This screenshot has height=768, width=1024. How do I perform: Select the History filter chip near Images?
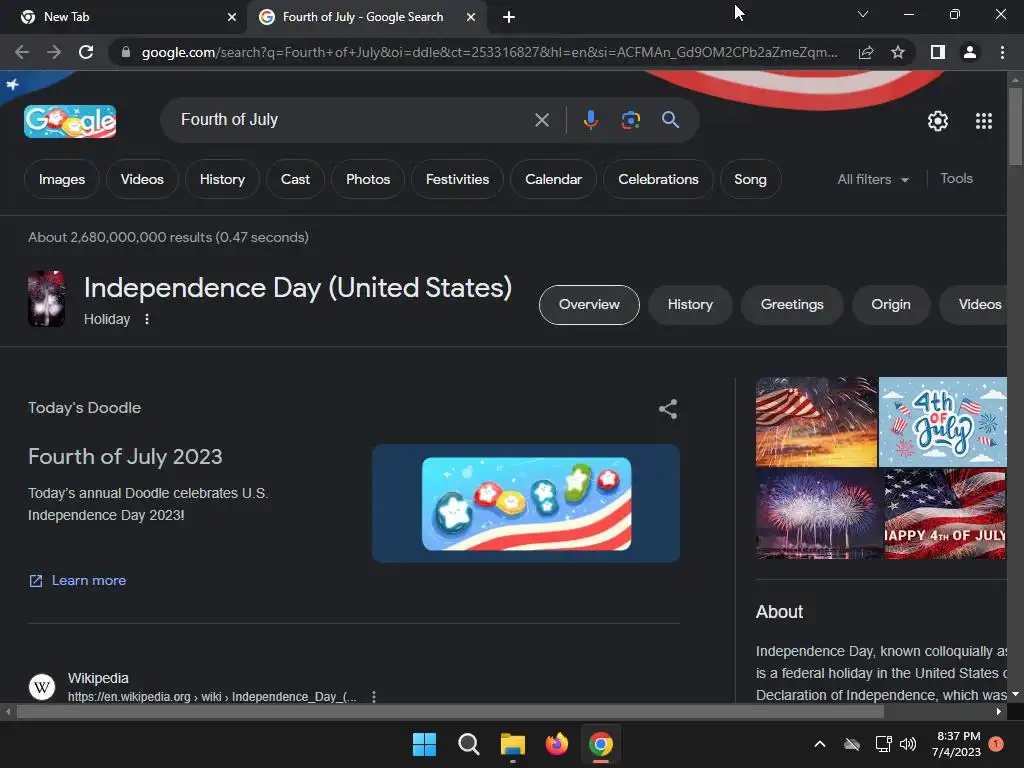222,179
